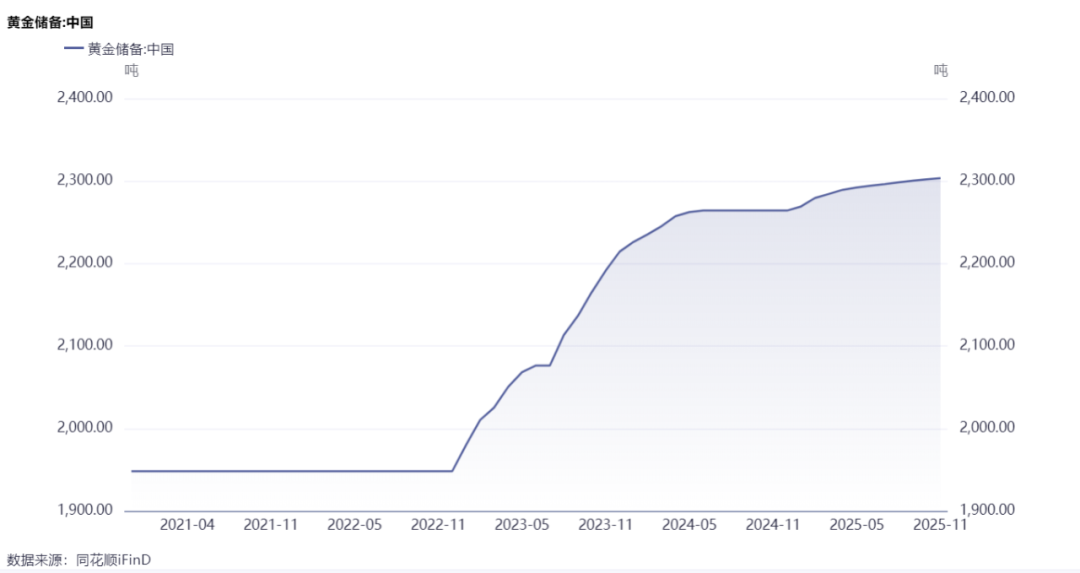Click left axis value 2,300.00
1080x573 pixels.
[x=85, y=180]
